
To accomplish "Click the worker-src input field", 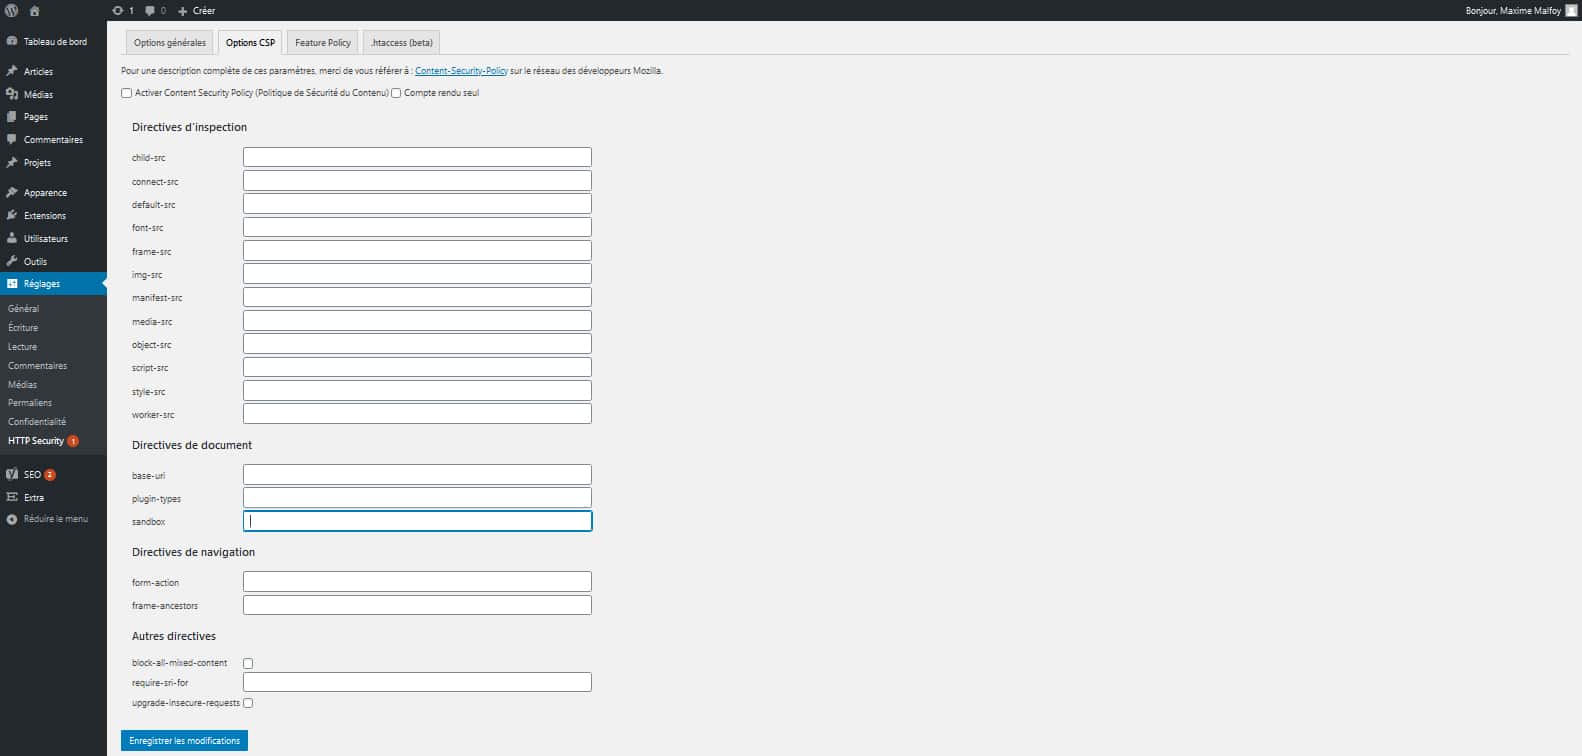I will tap(417, 414).
